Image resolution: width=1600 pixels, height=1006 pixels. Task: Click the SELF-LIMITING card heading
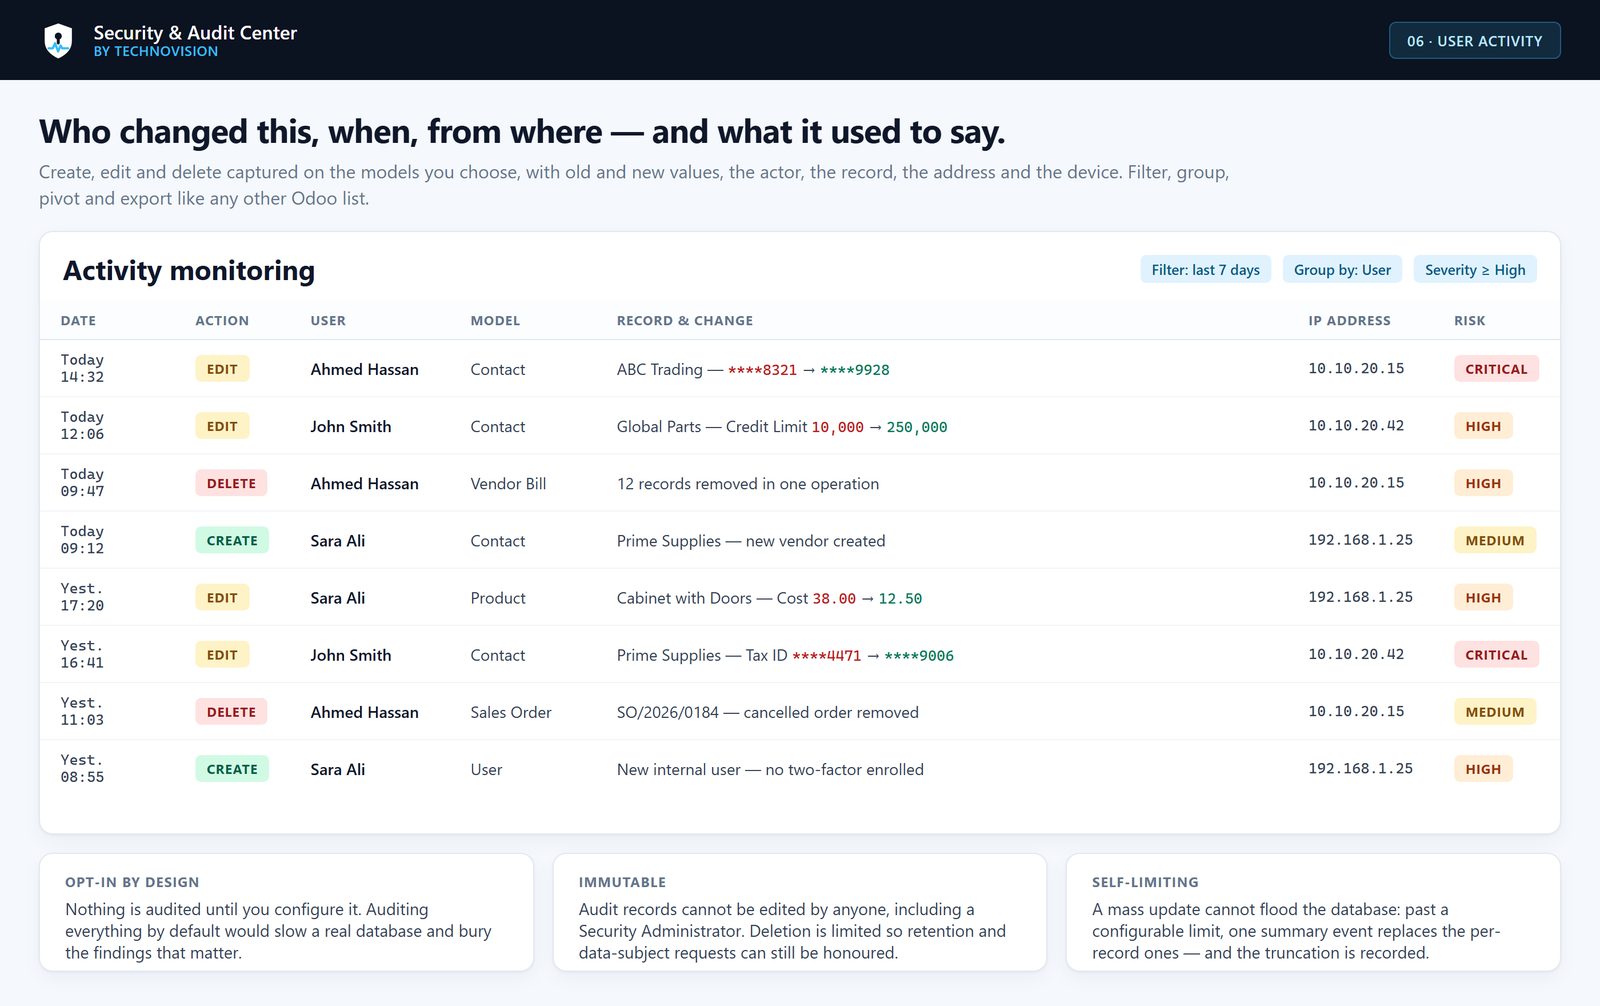(x=1145, y=882)
